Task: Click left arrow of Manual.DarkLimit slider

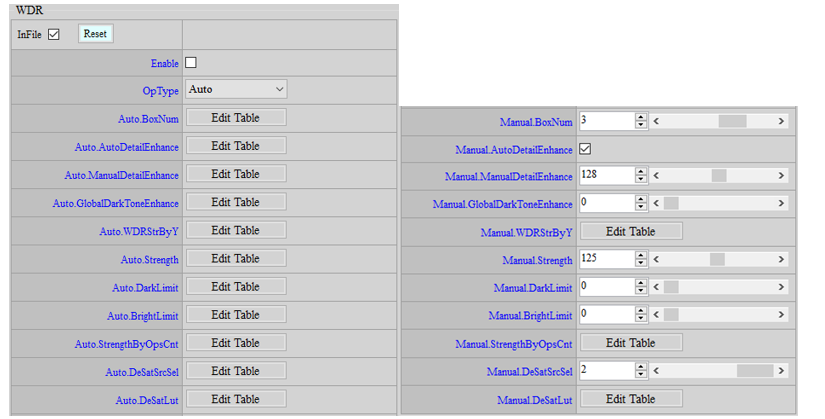Action: 657,288
